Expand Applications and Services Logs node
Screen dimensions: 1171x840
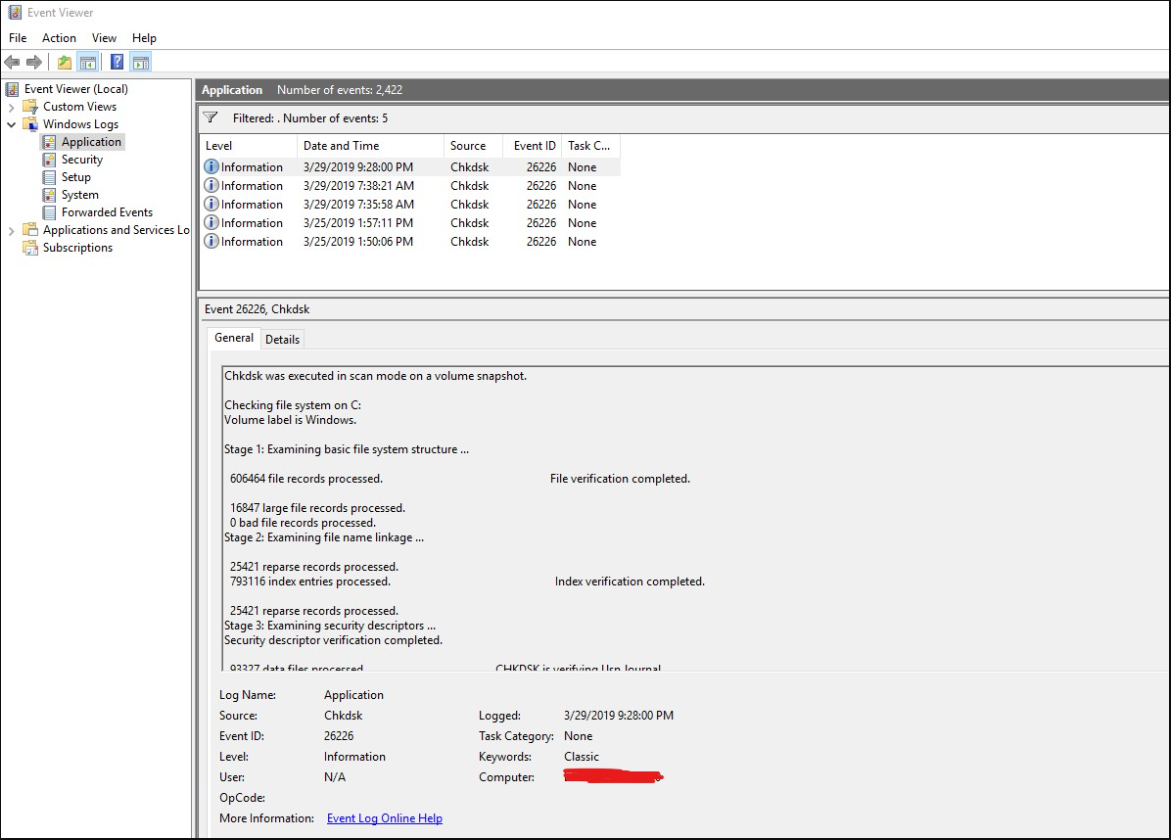coord(12,231)
